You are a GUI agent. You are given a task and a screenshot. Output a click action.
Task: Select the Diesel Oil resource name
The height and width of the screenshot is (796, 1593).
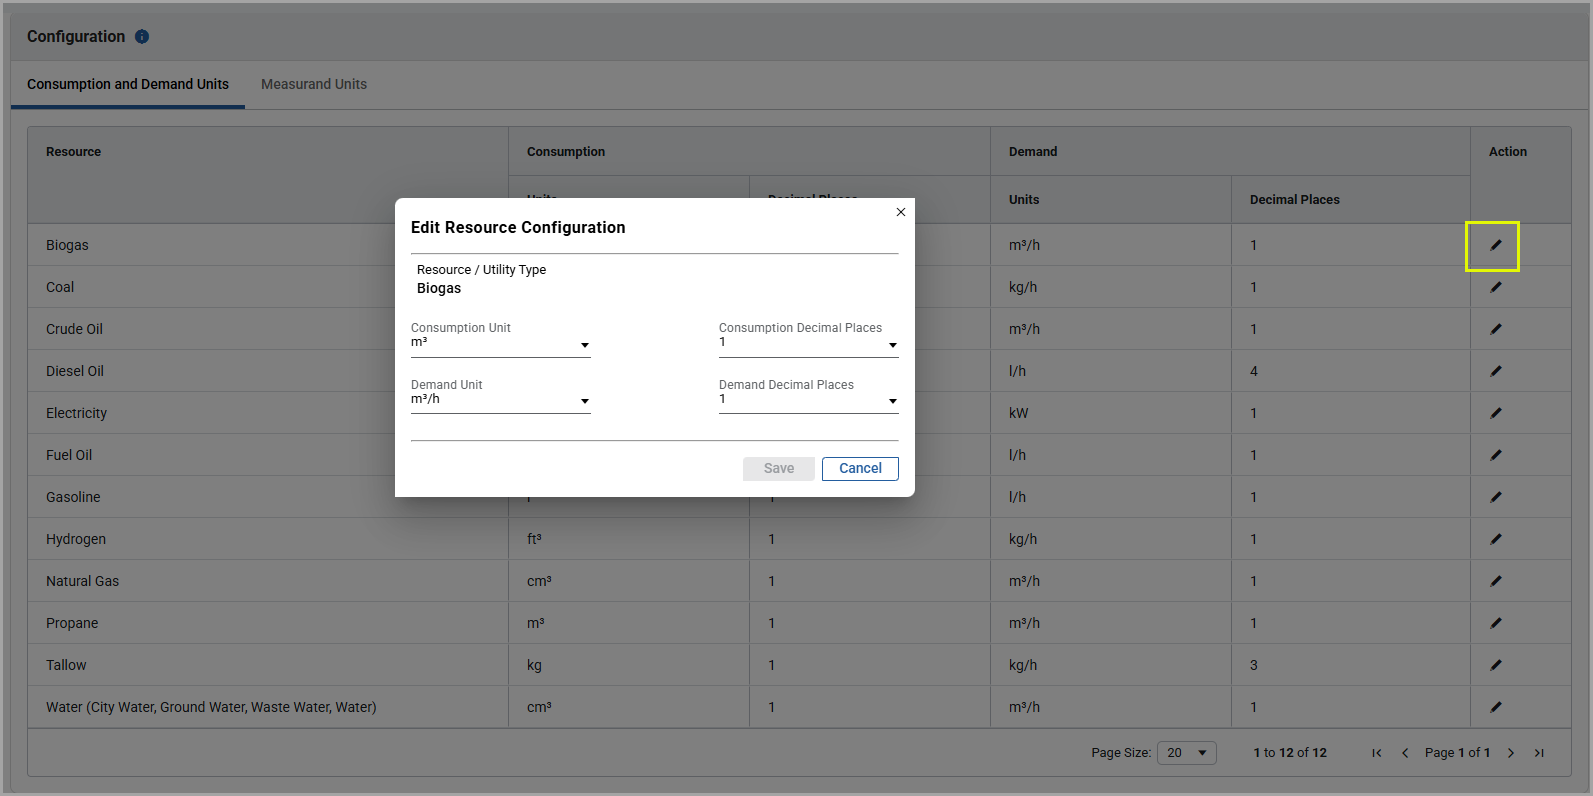point(75,371)
